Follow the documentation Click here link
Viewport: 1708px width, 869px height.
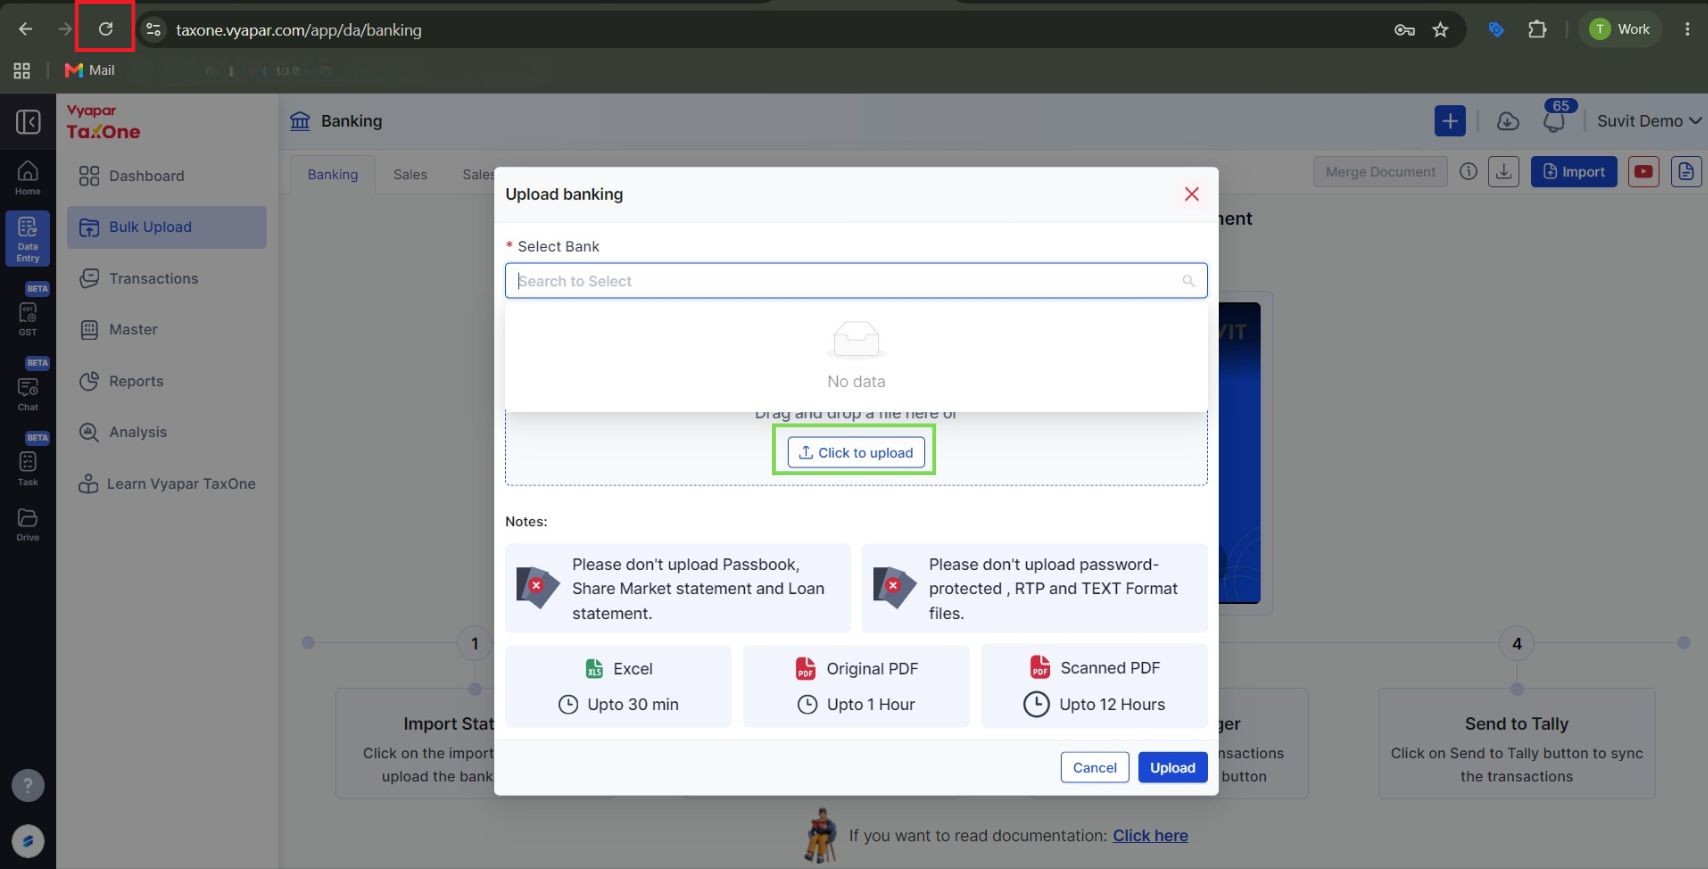coord(1150,835)
